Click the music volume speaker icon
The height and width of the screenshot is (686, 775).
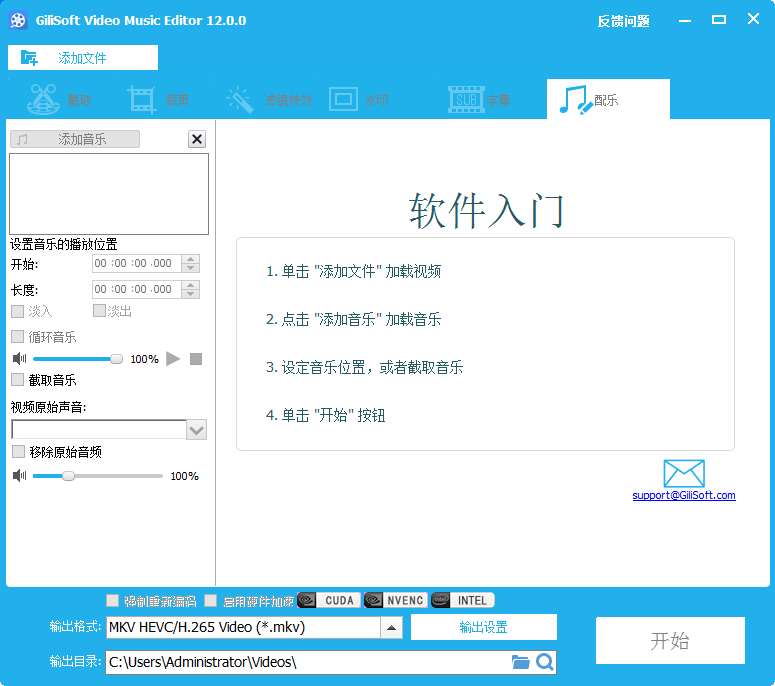pyautogui.click(x=19, y=359)
